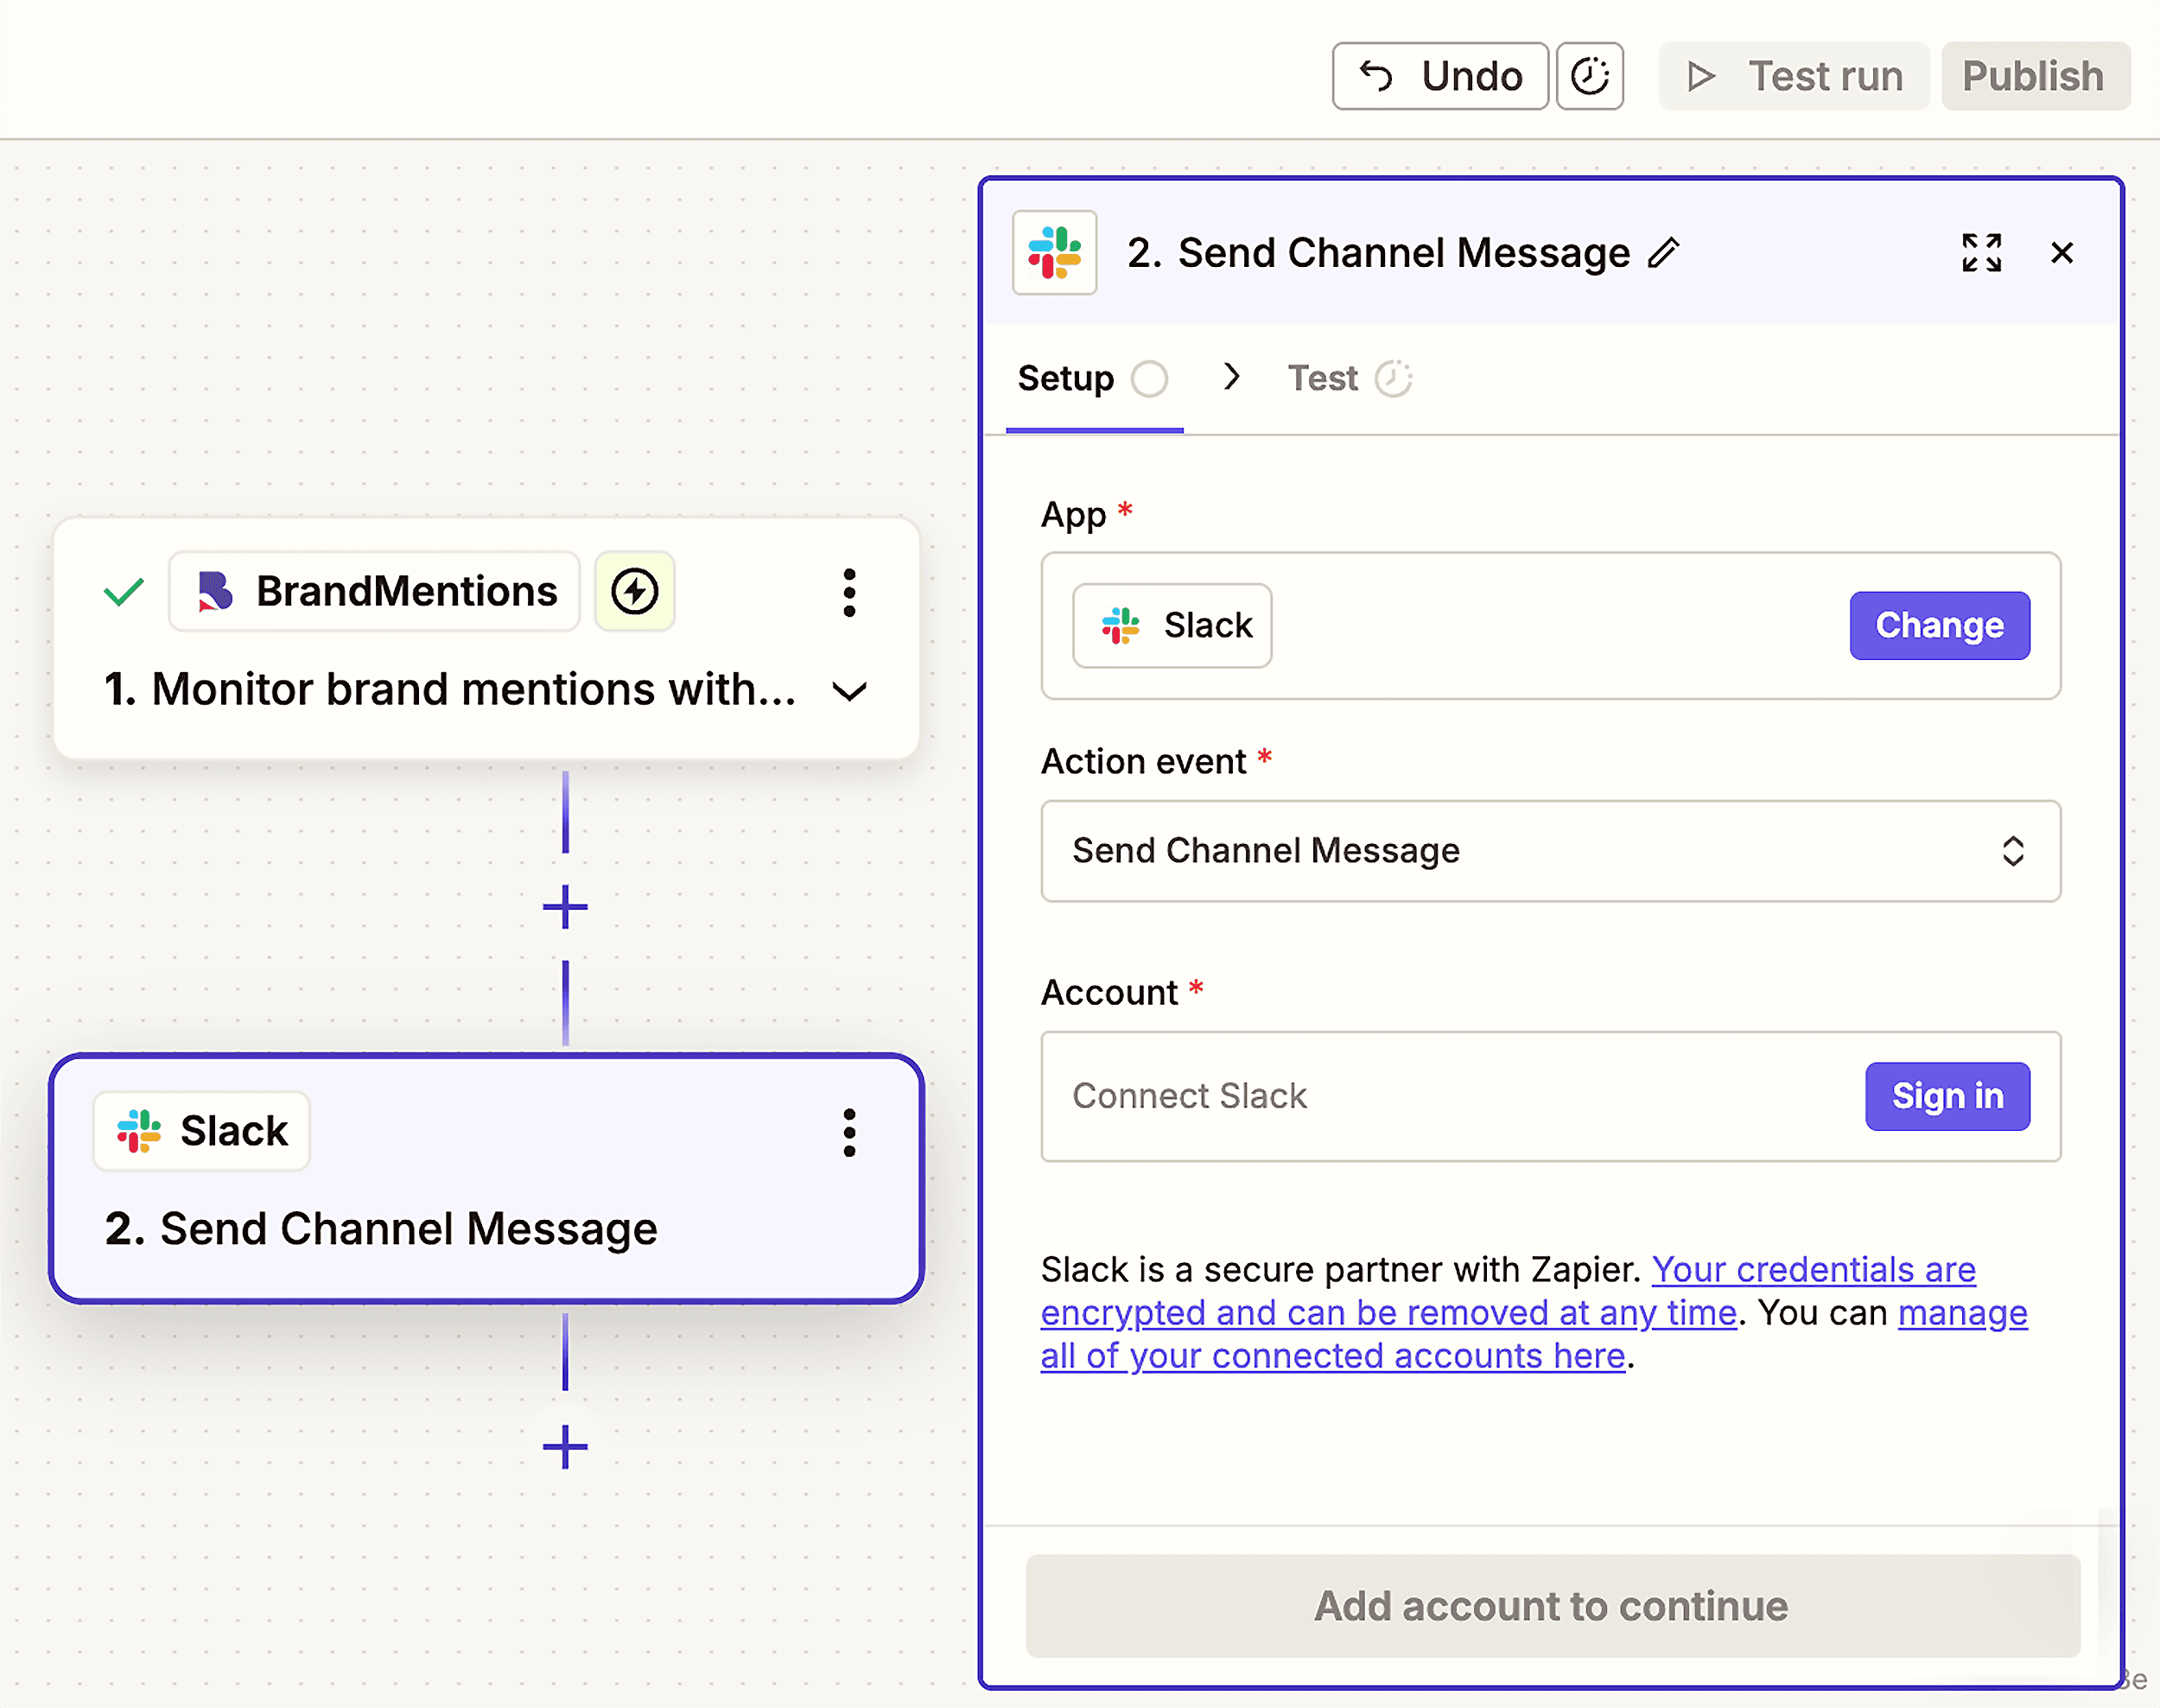Select the Slack Send Channel Message step card
2160x1708 pixels.
coord(486,1230)
